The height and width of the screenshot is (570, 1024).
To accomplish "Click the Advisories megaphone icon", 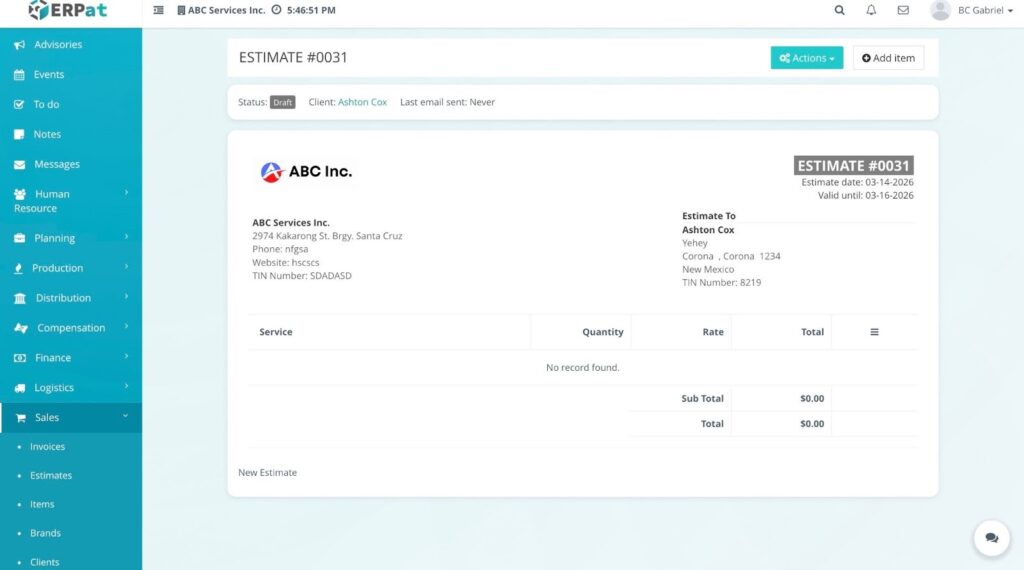I will [20, 45].
